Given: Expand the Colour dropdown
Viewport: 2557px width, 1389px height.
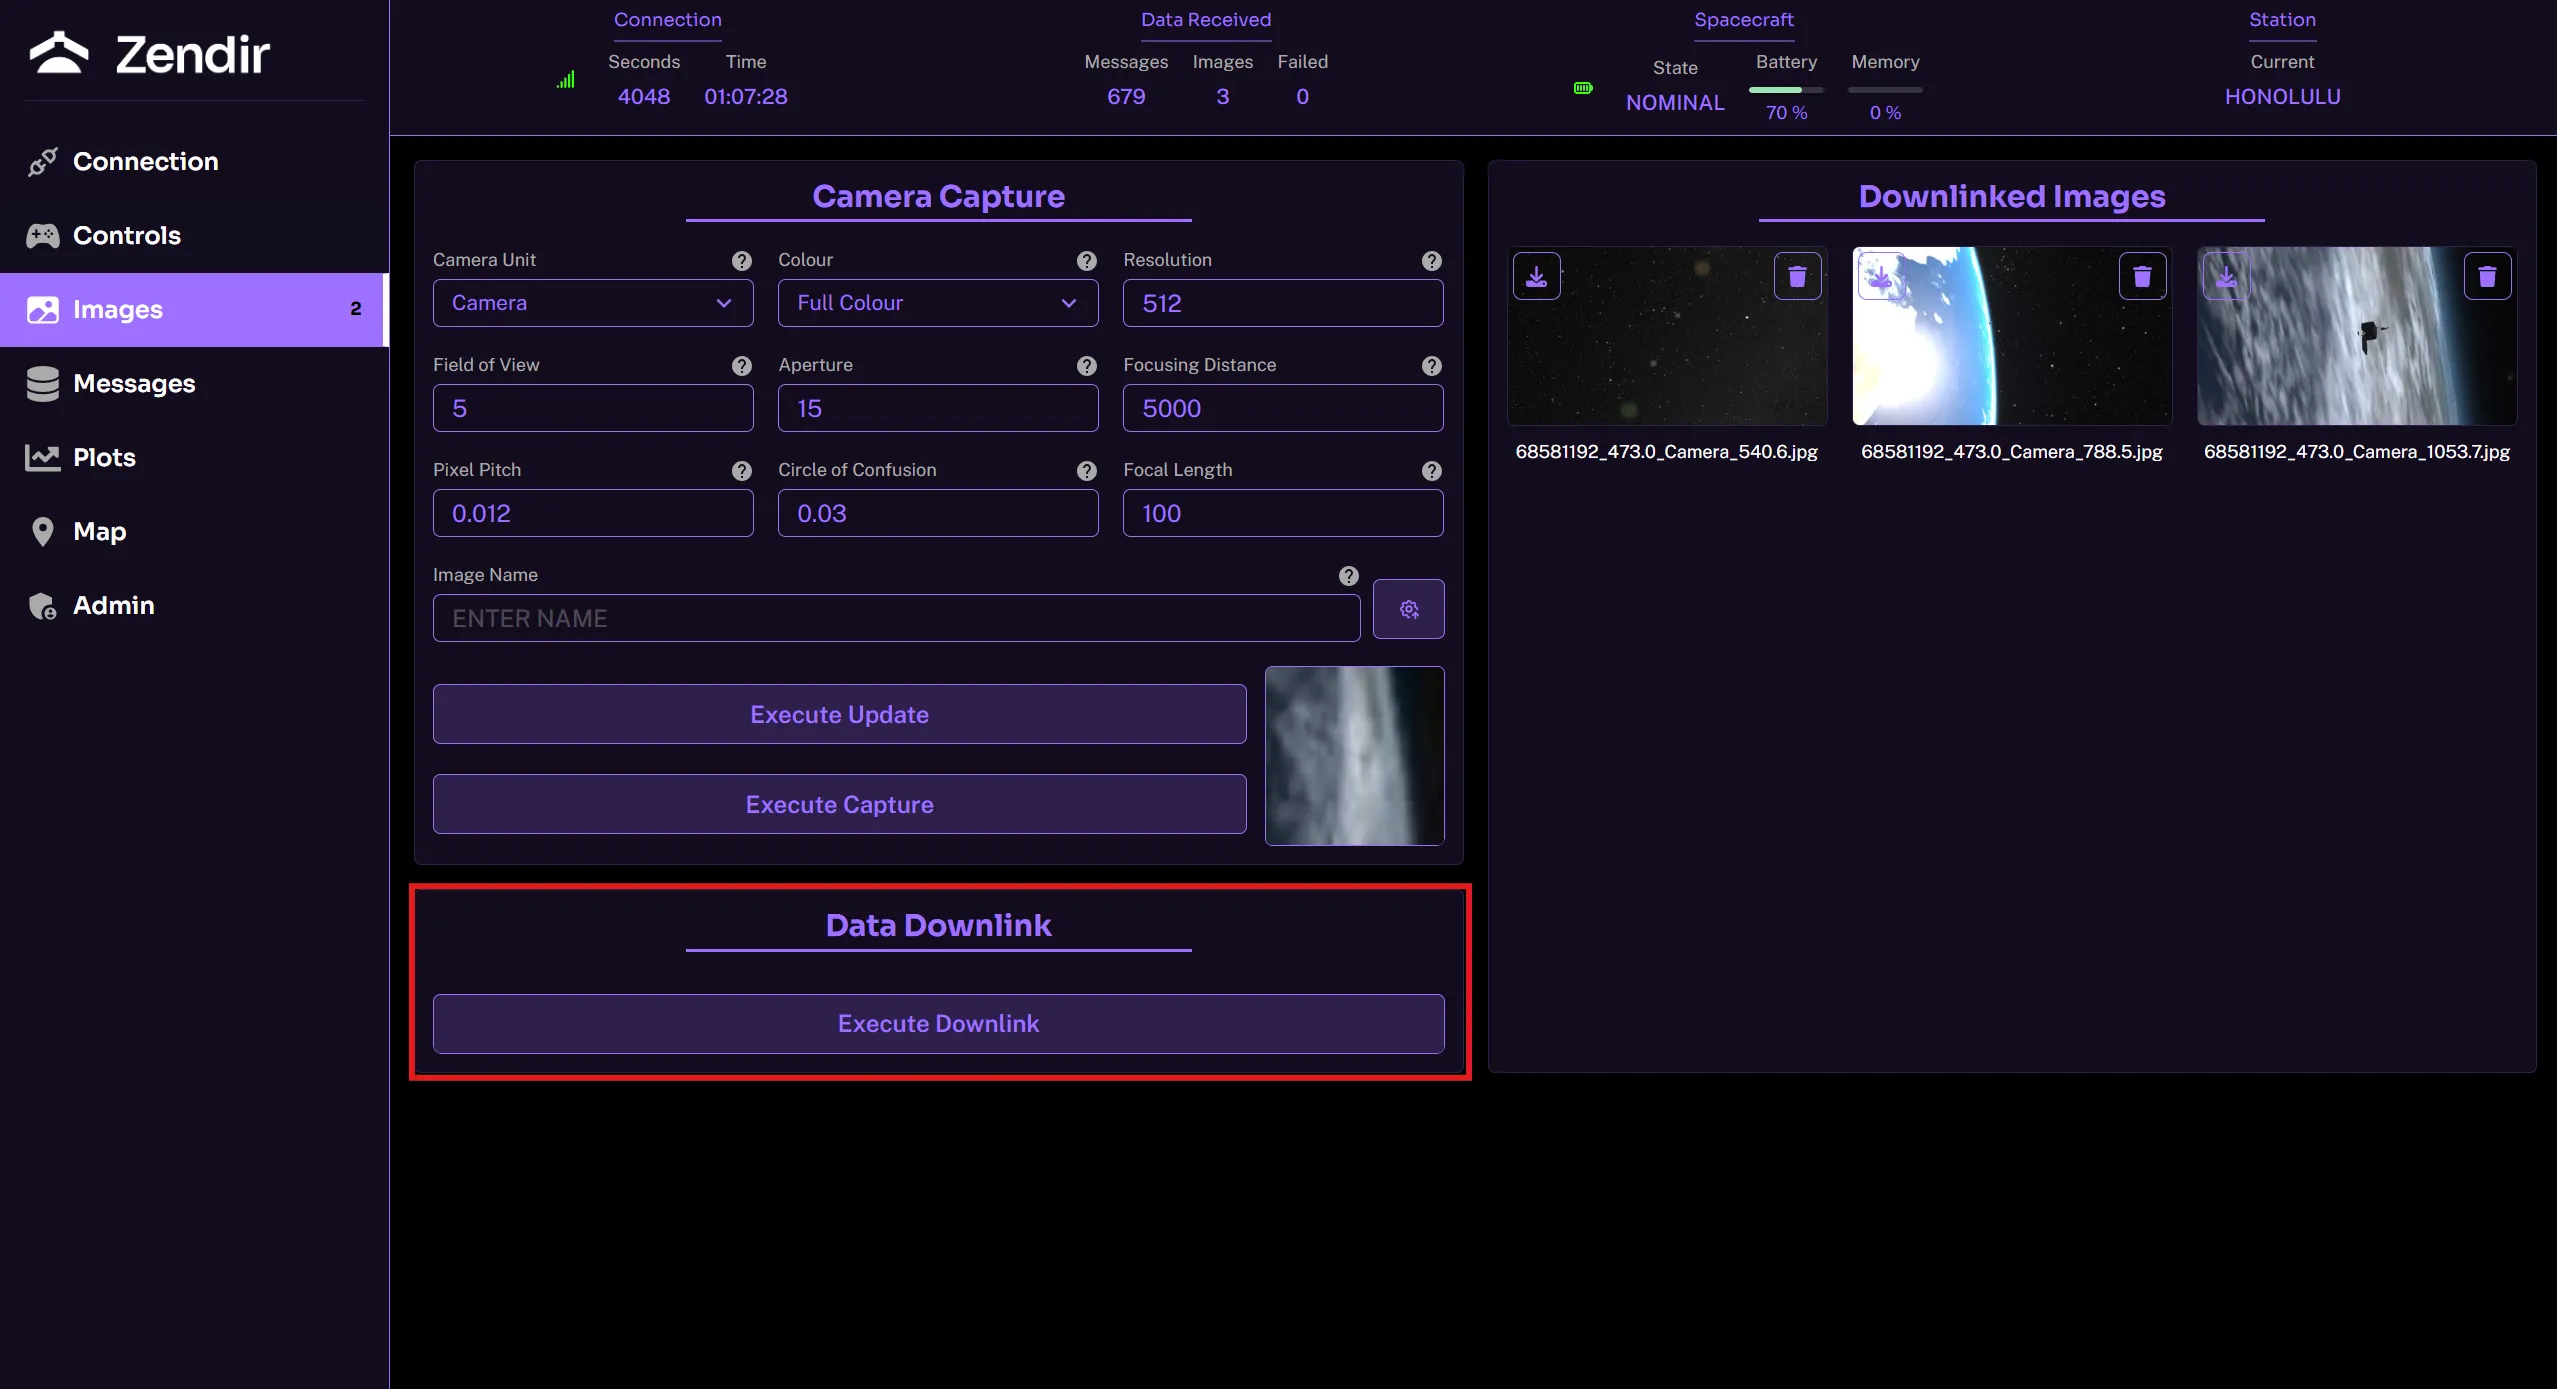Looking at the screenshot, I should [937, 303].
